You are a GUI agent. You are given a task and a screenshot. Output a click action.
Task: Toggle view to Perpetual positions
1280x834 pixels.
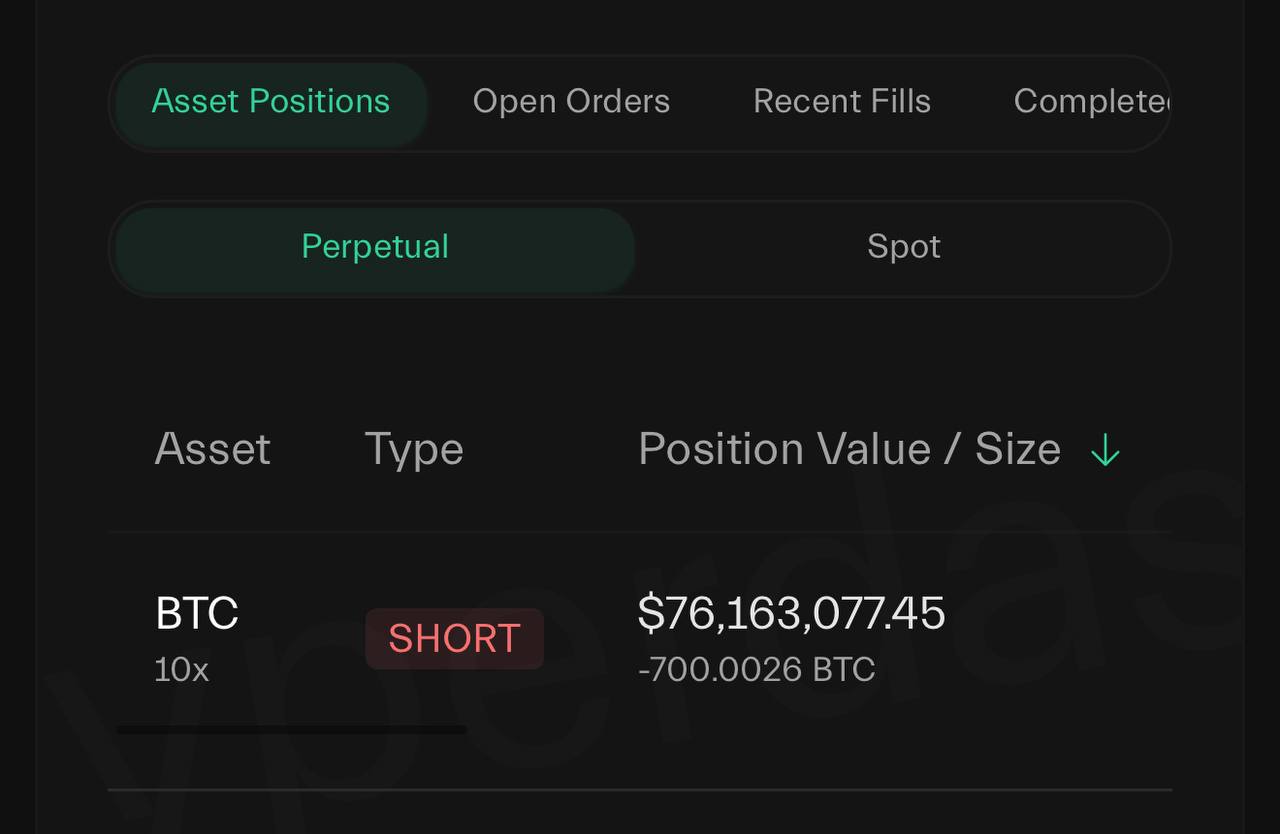pos(375,248)
